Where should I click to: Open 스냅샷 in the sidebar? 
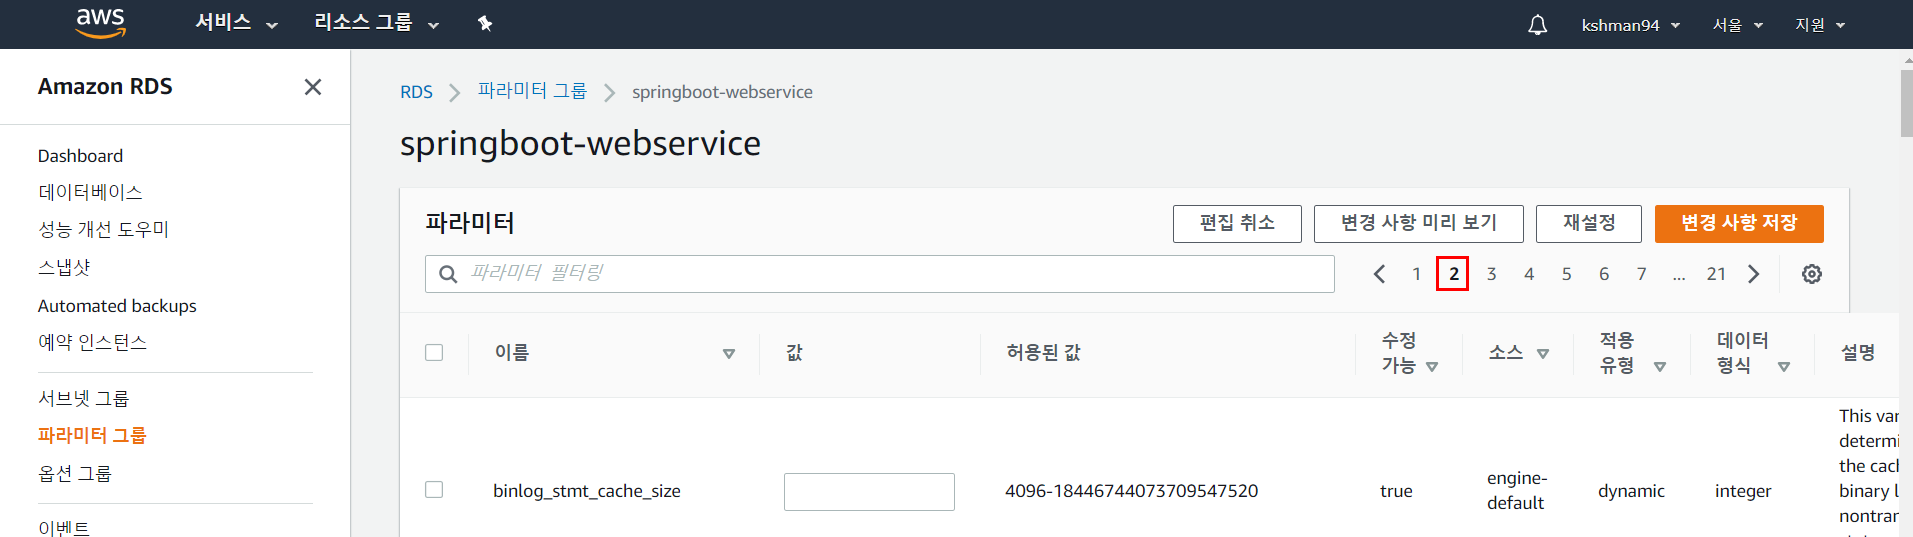point(64,267)
